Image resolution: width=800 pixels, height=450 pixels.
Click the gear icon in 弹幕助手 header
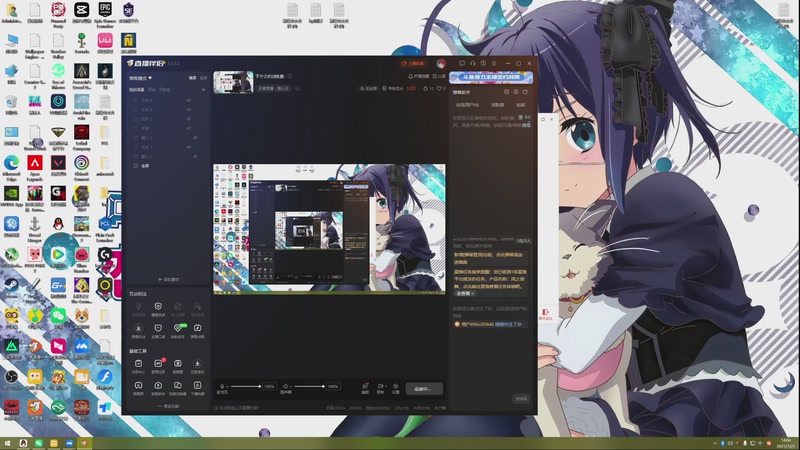[x=516, y=92]
